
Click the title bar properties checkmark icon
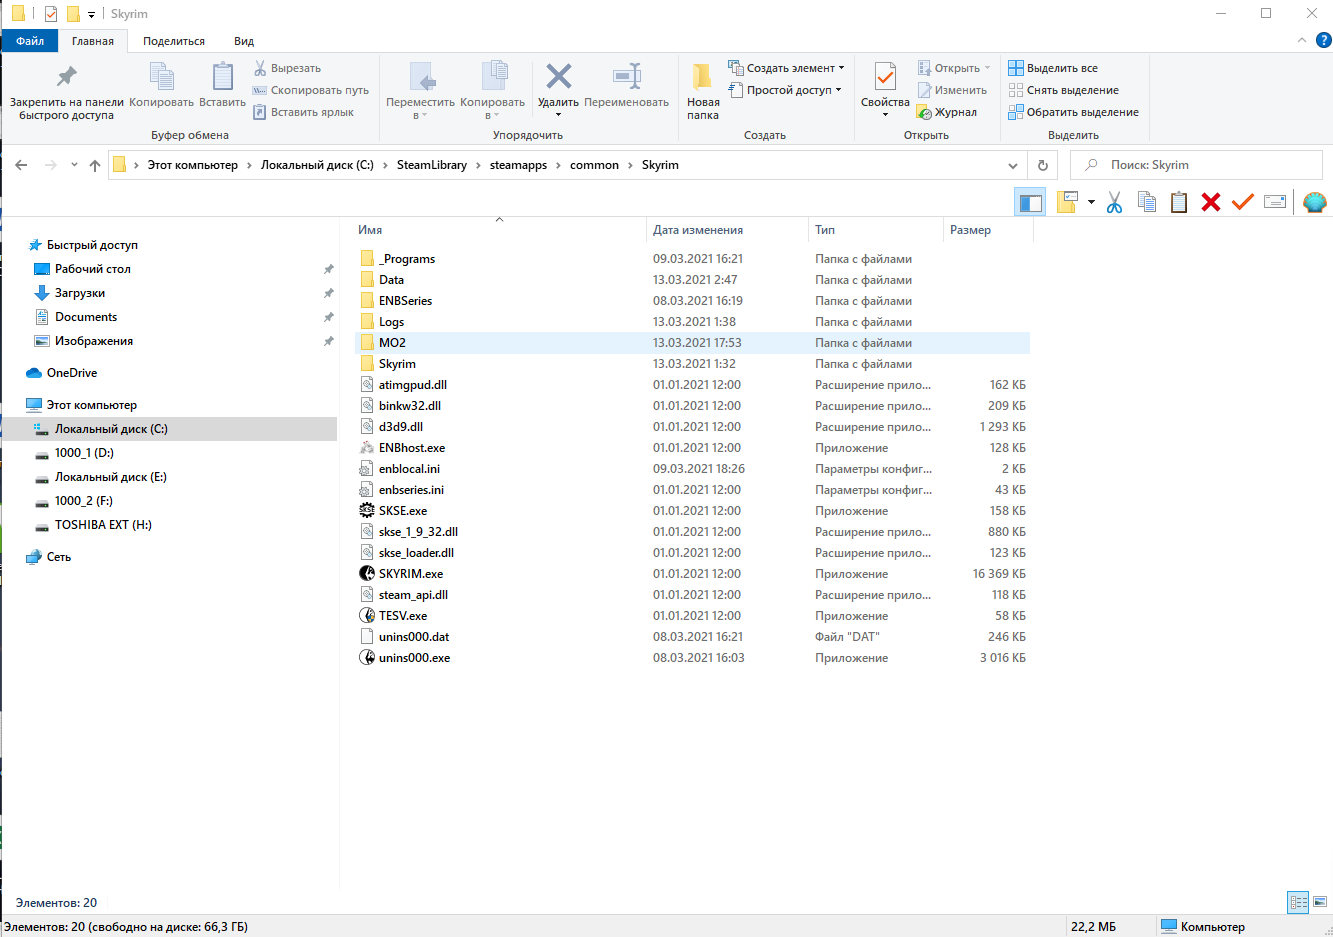point(51,14)
